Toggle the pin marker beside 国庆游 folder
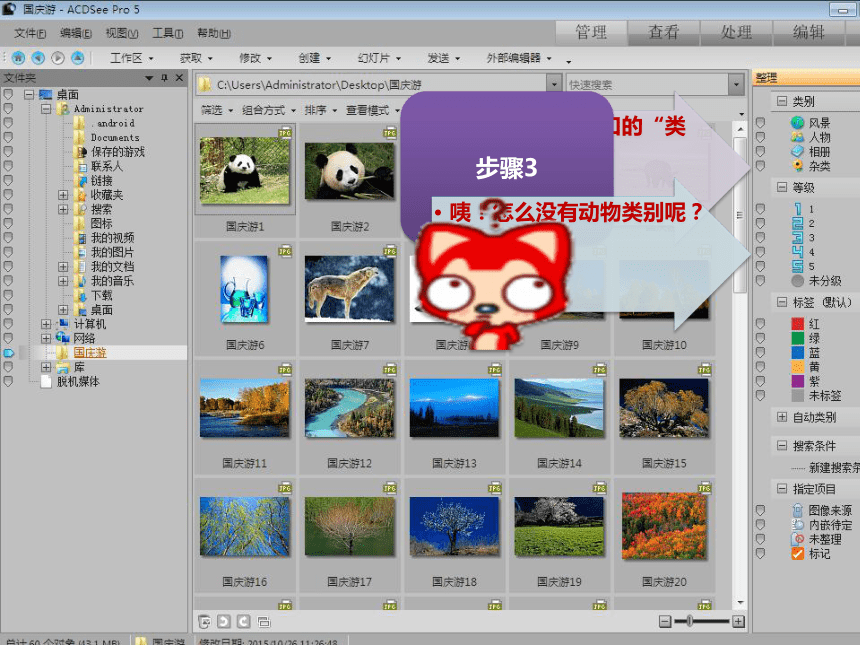The width and height of the screenshot is (860, 645). tap(8, 353)
